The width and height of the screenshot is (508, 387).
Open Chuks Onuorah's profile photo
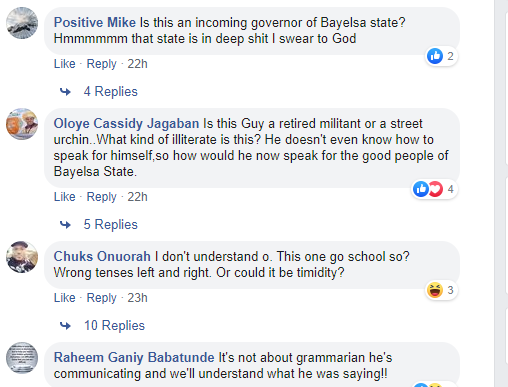(22, 257)
